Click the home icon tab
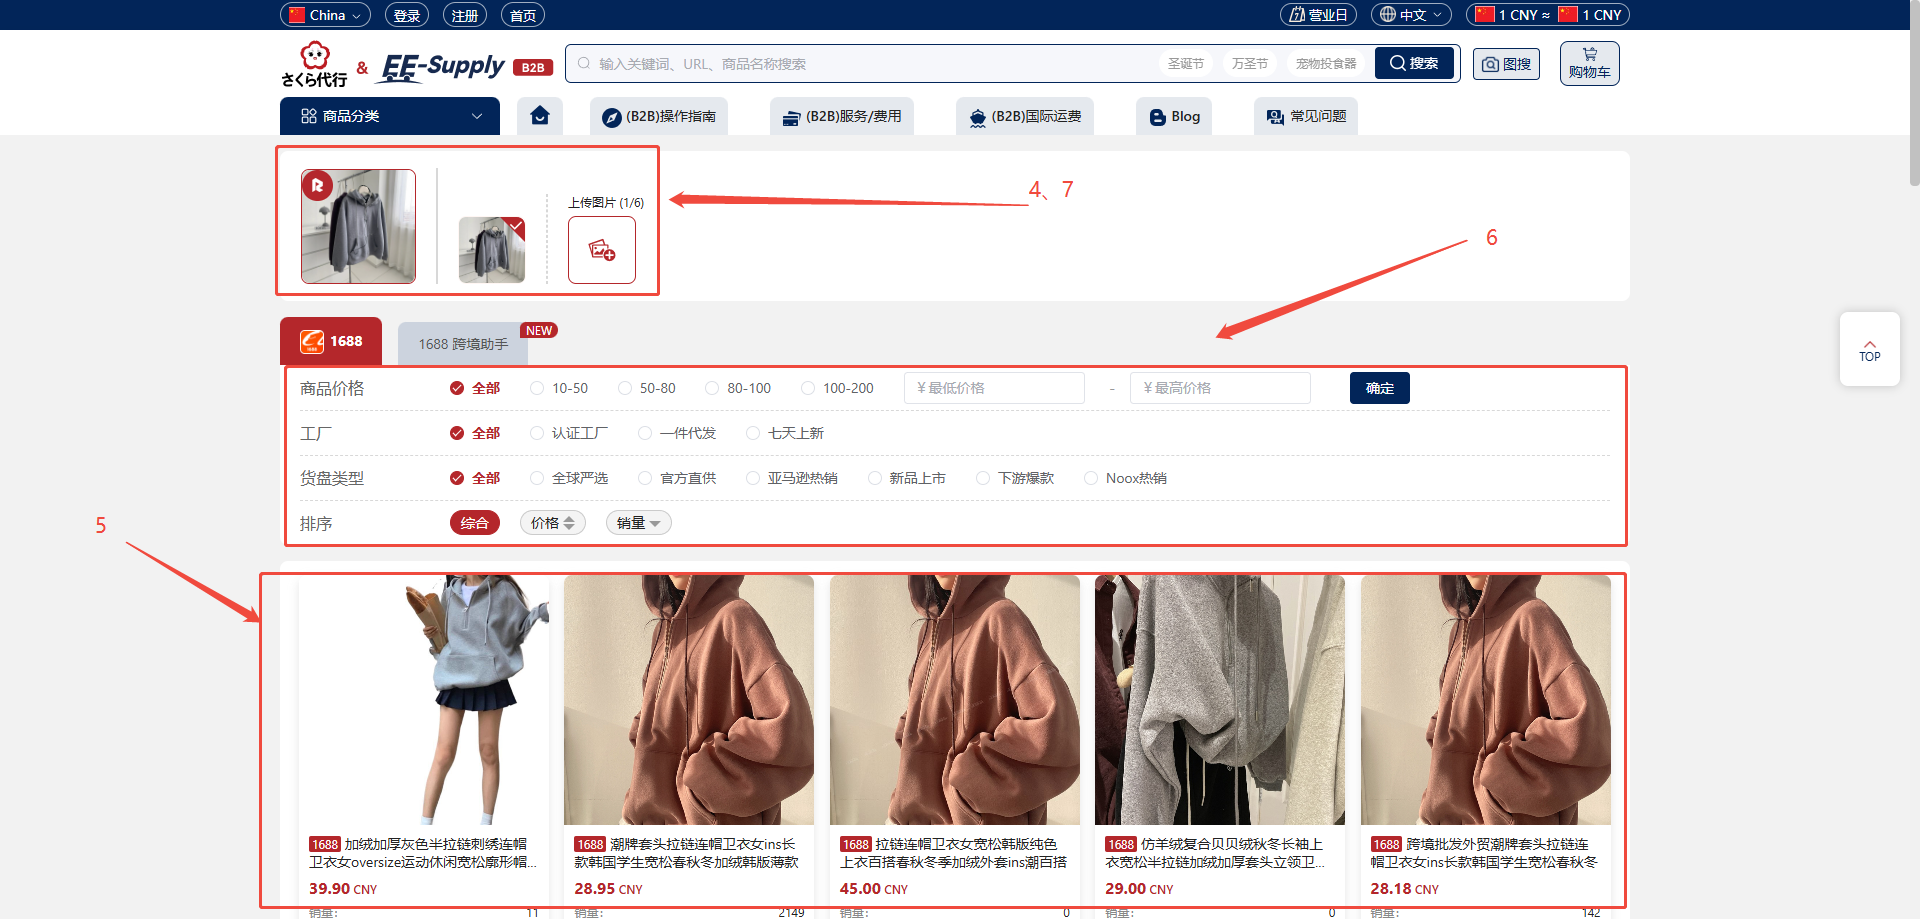 (540, 116)
